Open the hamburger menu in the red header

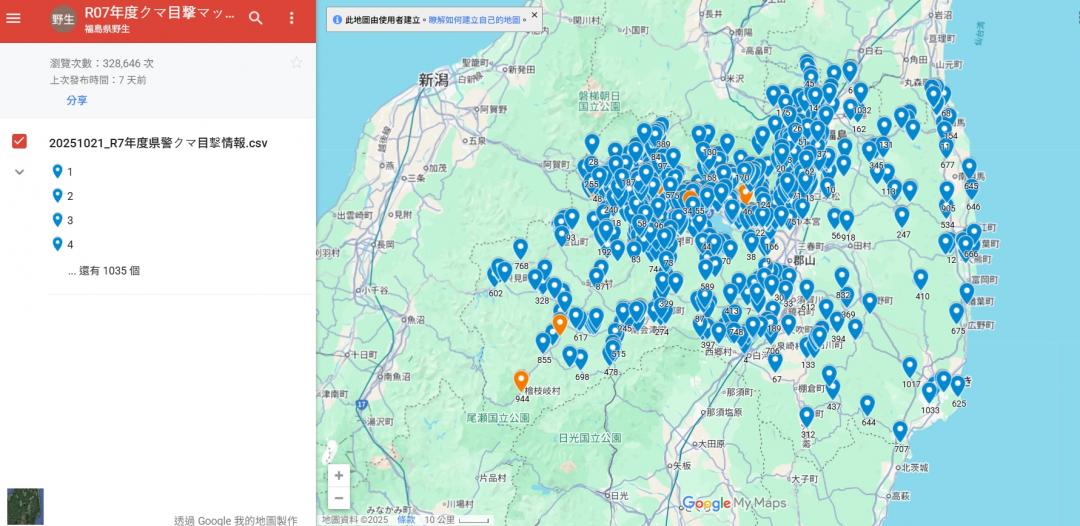14,18
